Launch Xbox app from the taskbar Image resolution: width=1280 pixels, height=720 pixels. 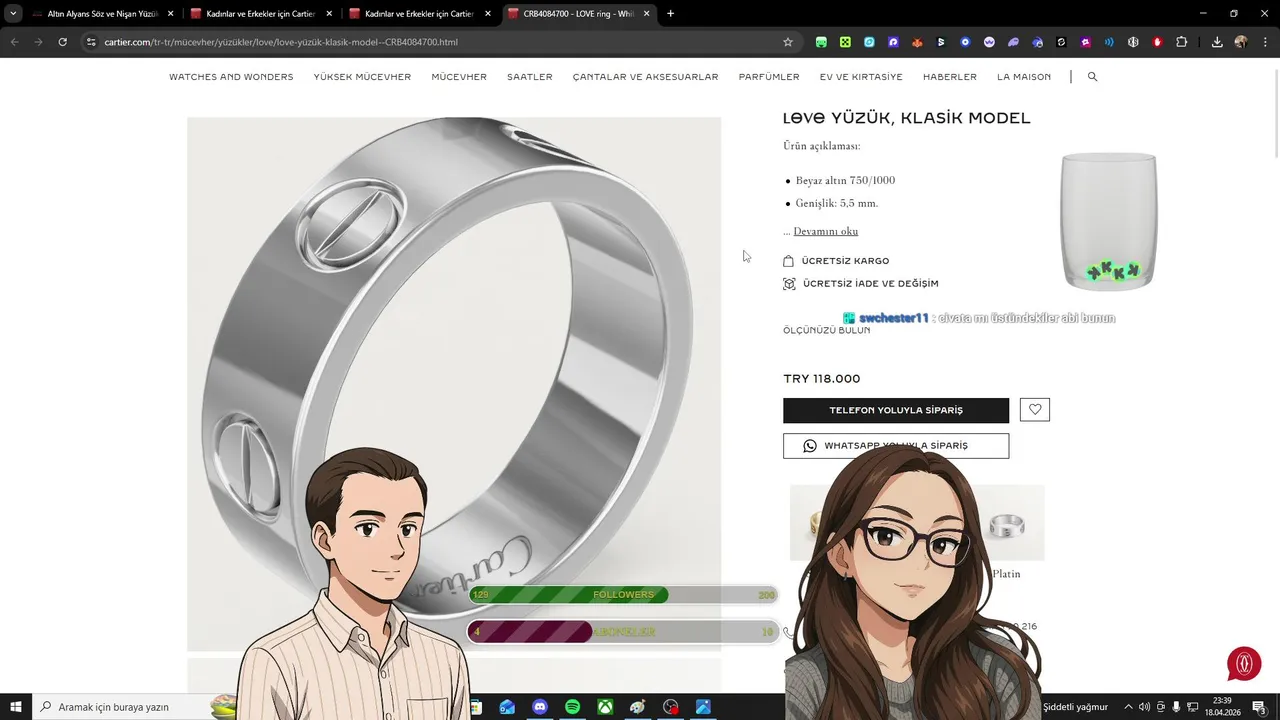[605, 707]
